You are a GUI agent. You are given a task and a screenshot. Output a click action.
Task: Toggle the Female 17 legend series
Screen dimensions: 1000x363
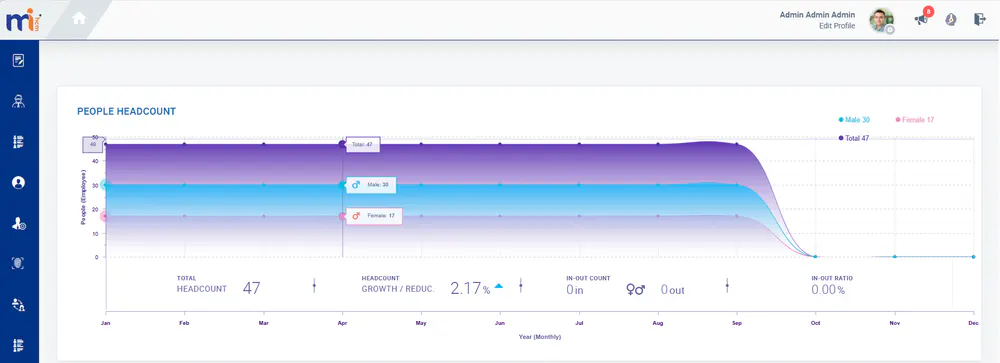[915, 120]
